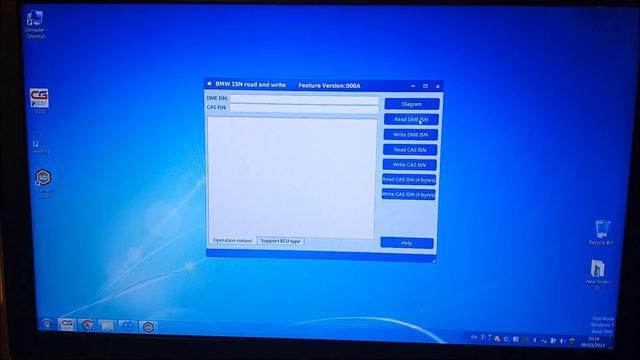
Task: Switch to Operation output tab
Action: (x=232, y=240)
